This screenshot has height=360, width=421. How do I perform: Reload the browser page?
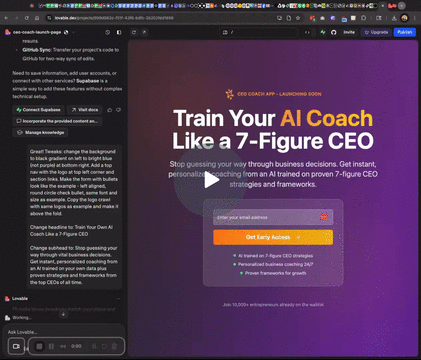click(27, 18)
